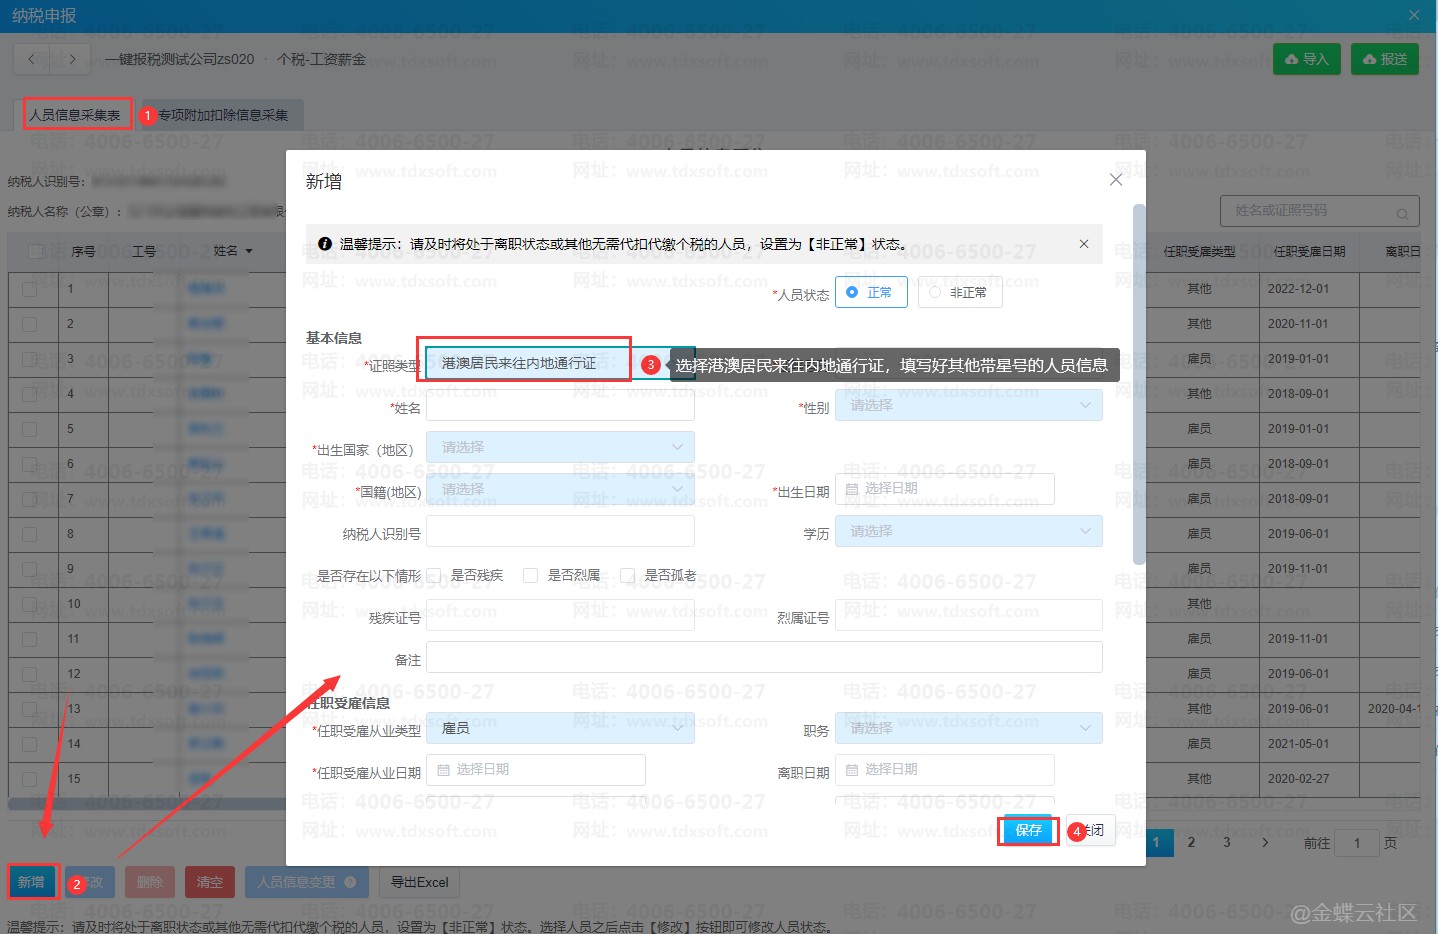This screenshot has height=934, width=1438.
Task: Click the search magnifier icon
Action: [x=1402, y=213]
